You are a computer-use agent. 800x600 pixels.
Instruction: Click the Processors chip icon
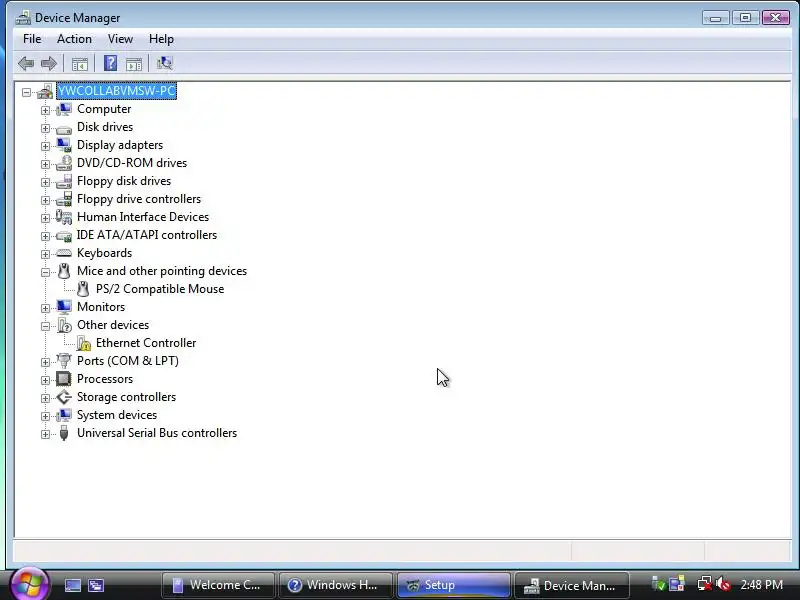[64, 379]
